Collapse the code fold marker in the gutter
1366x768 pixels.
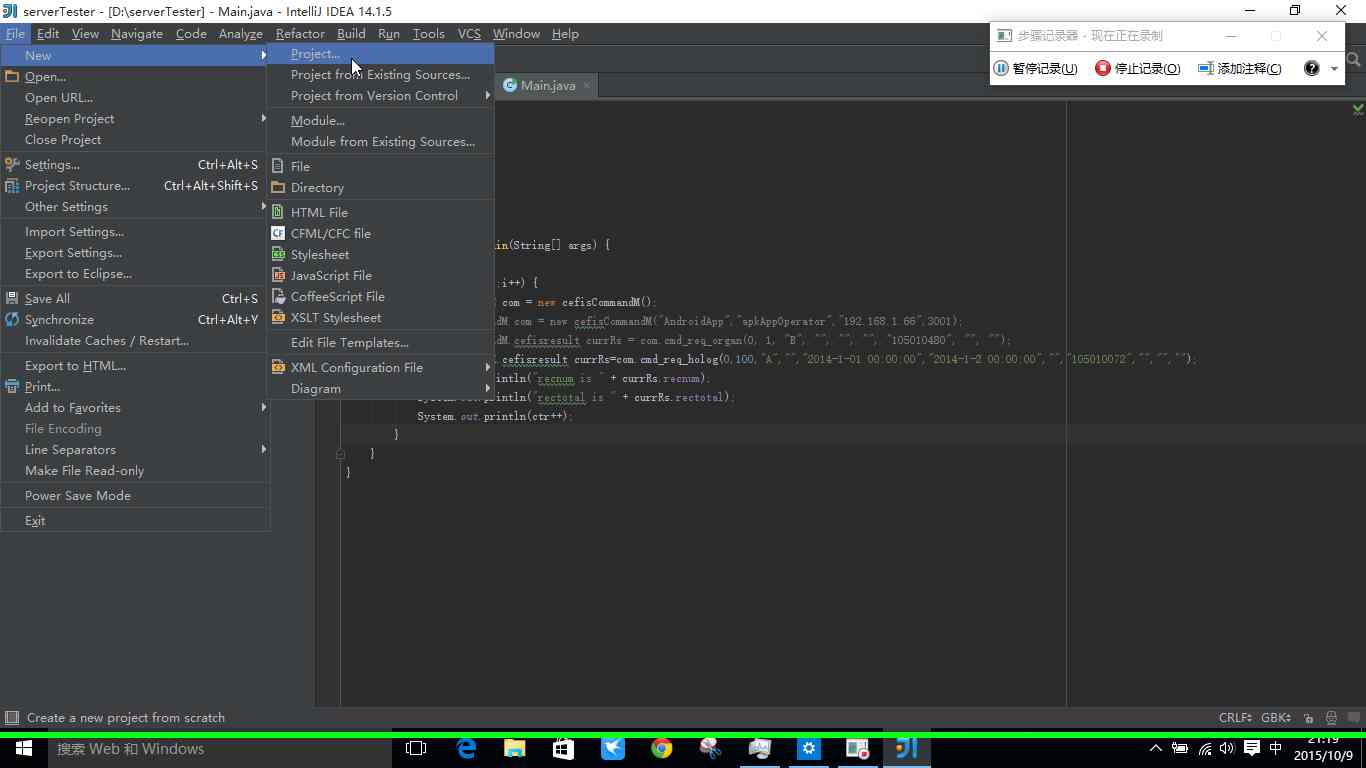(x=341, y=454)
